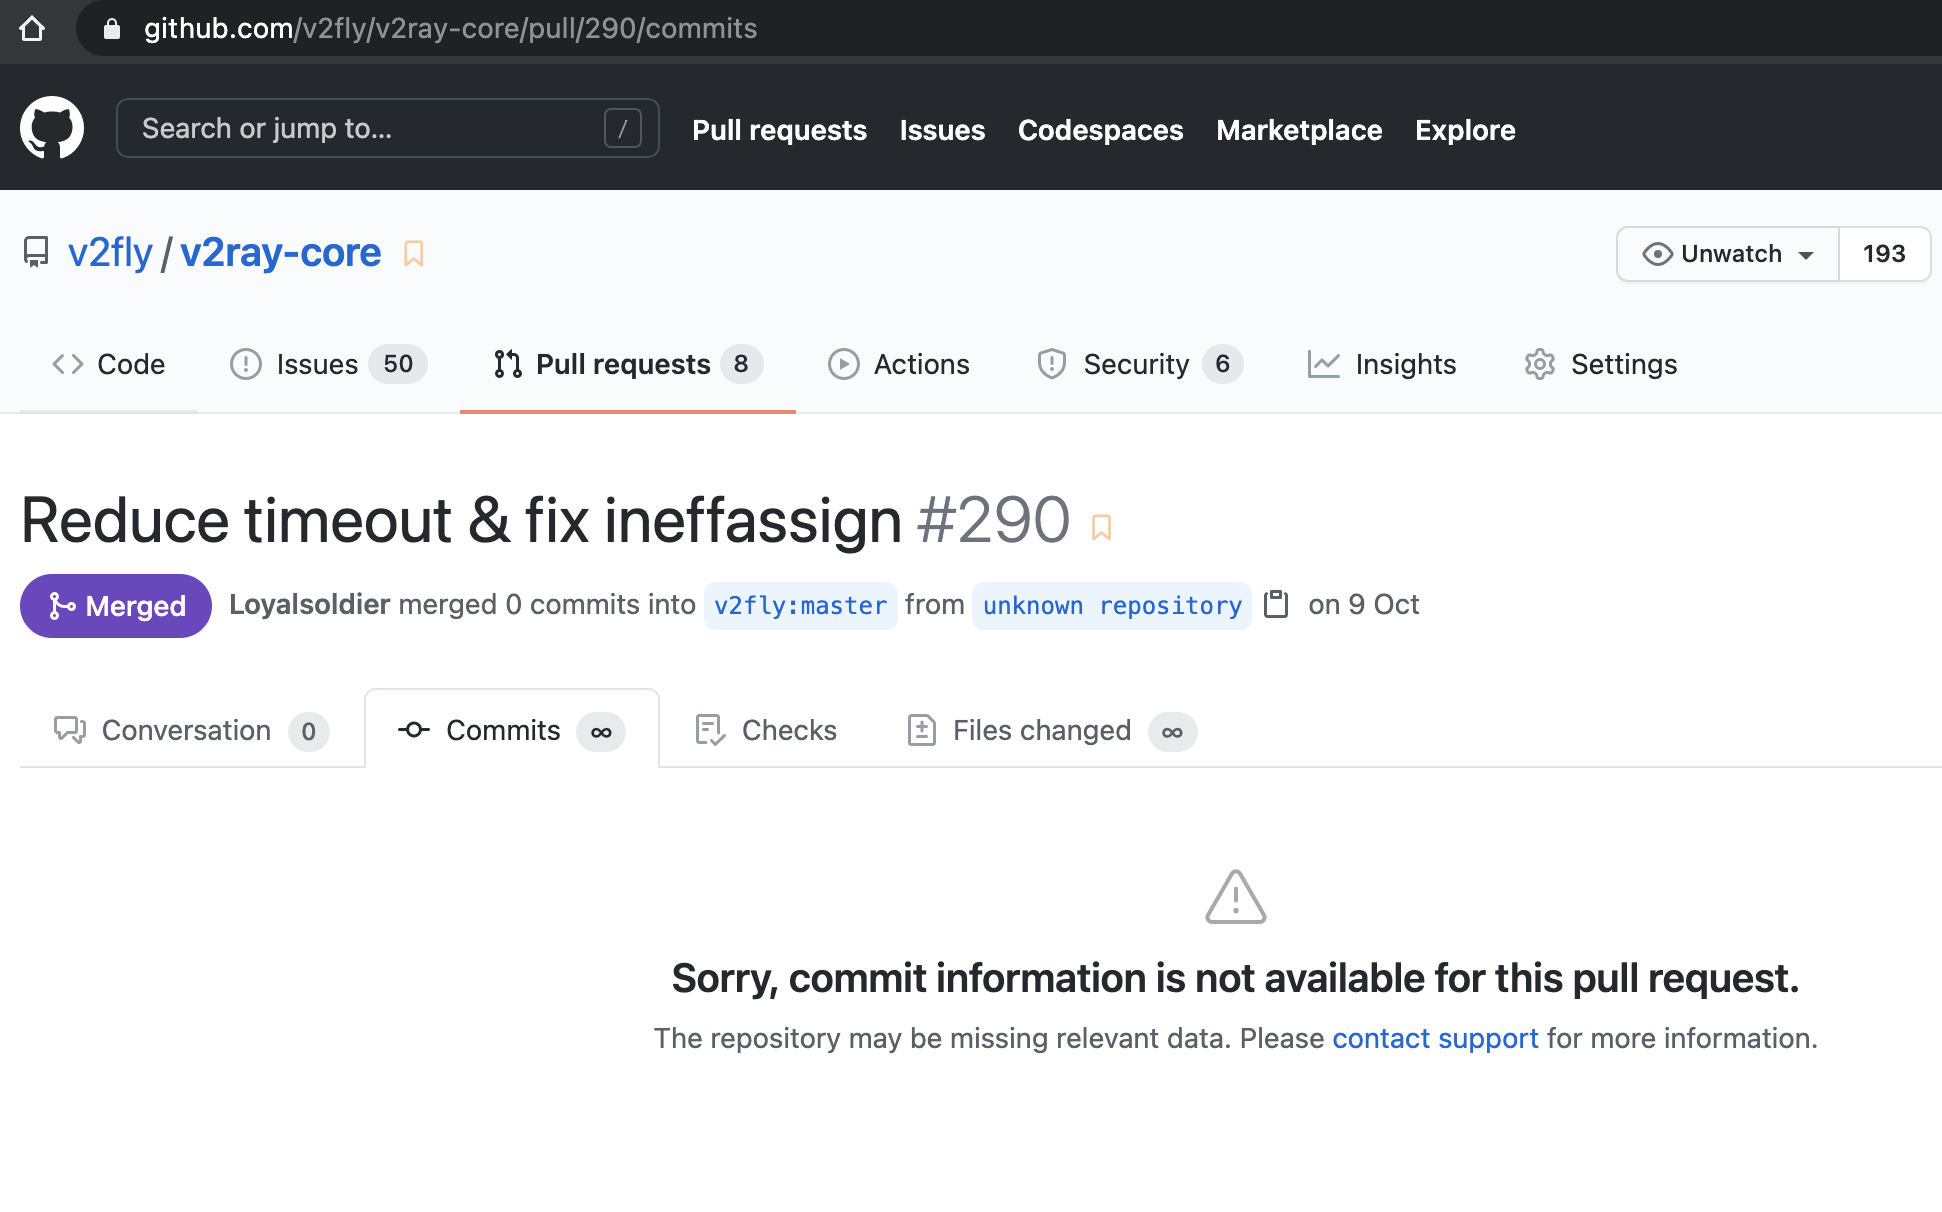Open the GitHub home via the Octocat logo
The width and height of the screenshot is (1942, 1212).
[x=52, y=128]
